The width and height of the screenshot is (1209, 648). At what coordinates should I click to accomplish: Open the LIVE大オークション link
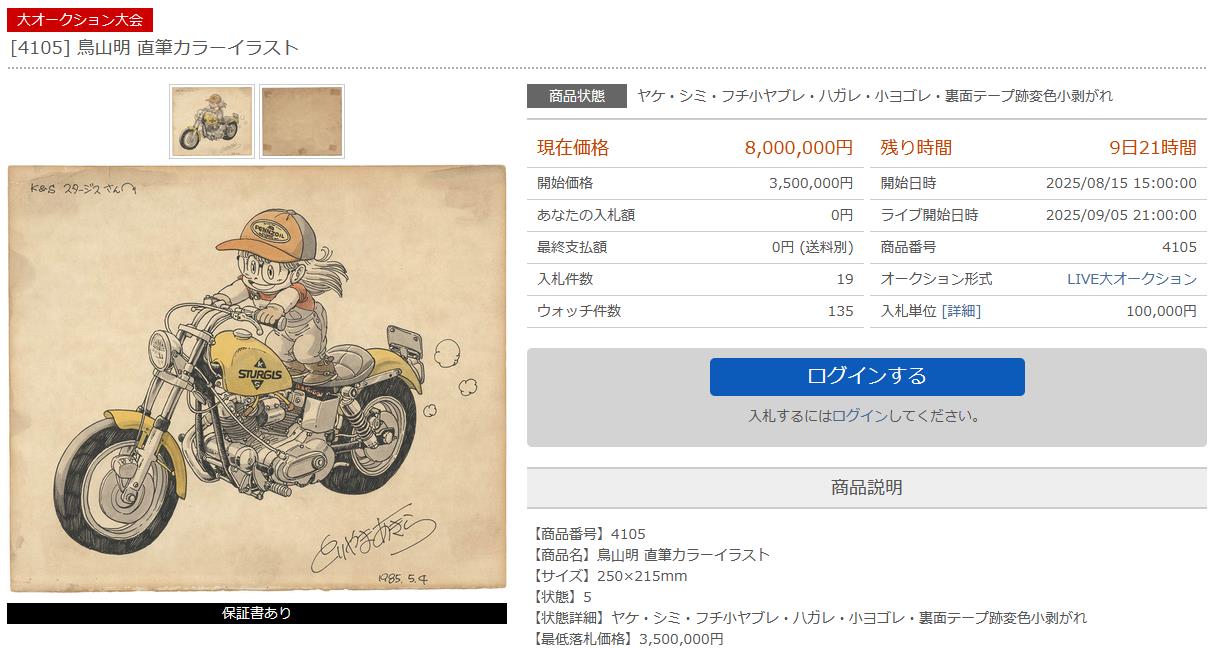(x=1132, y=279)
